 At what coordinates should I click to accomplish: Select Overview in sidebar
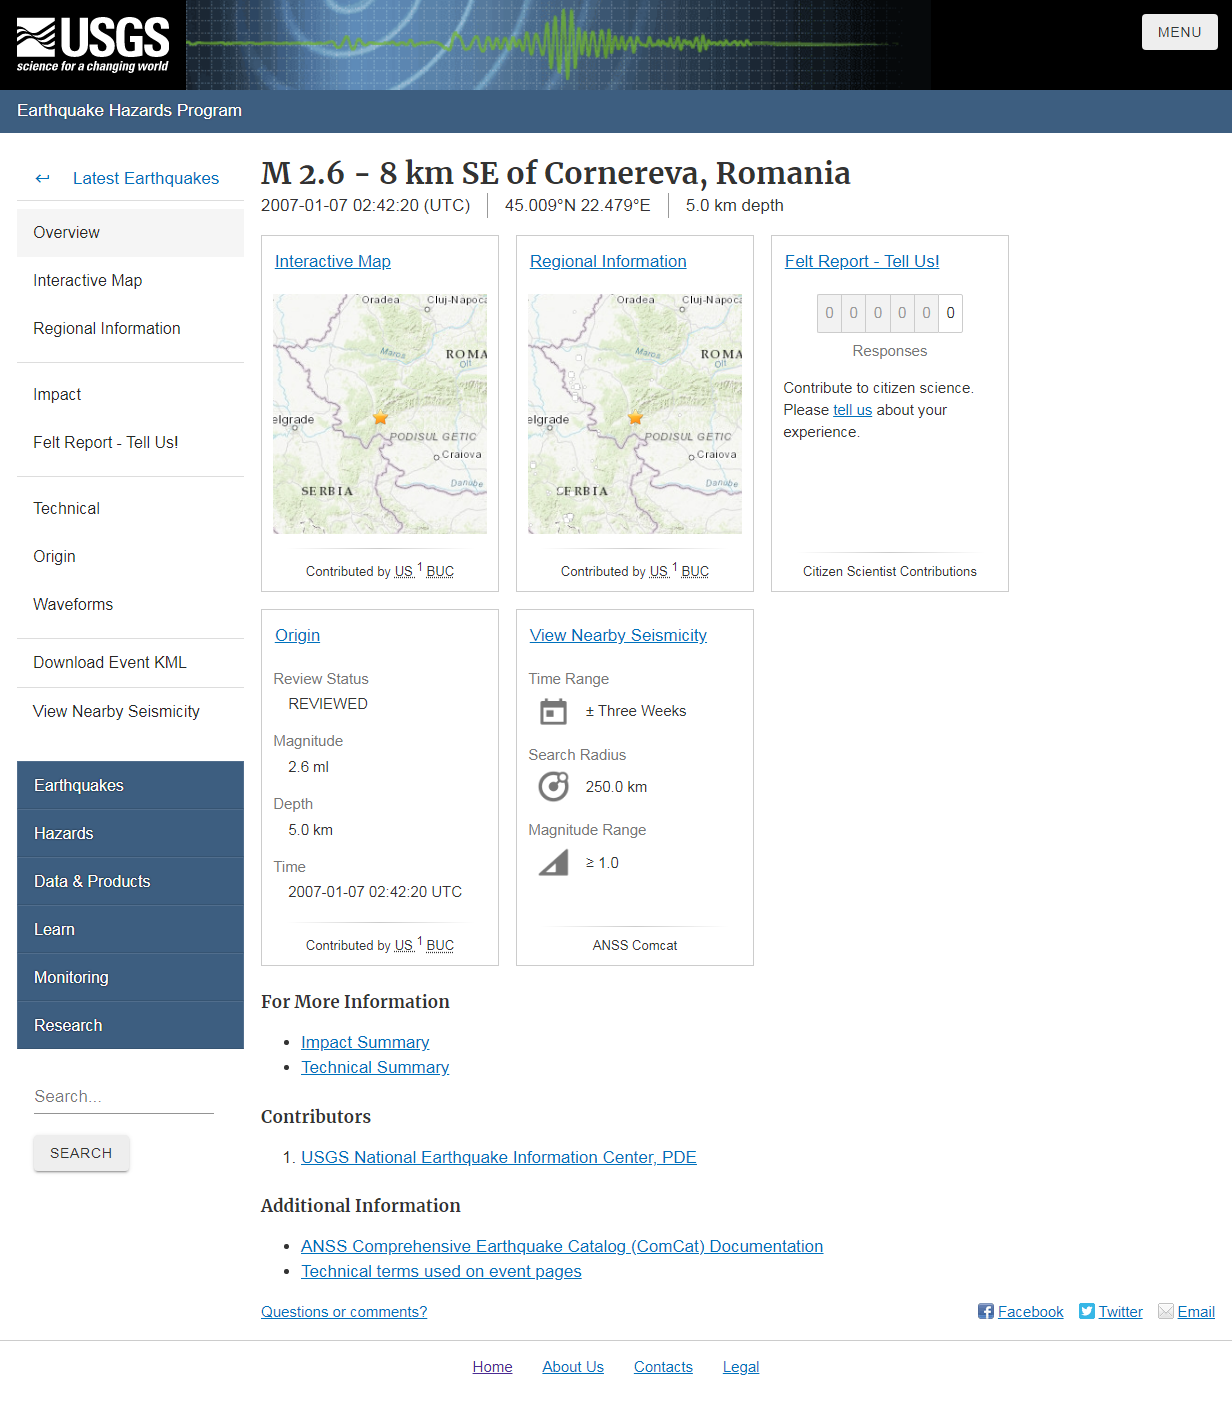click(x=130, y=232)
